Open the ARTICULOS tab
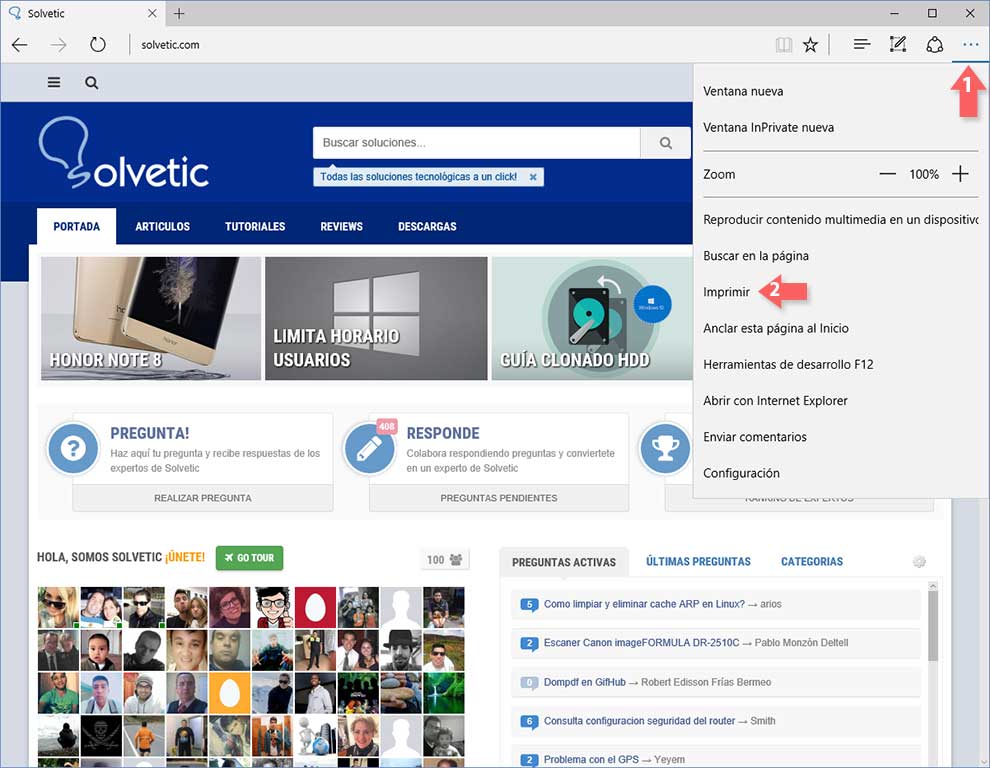 pos(162,226)
